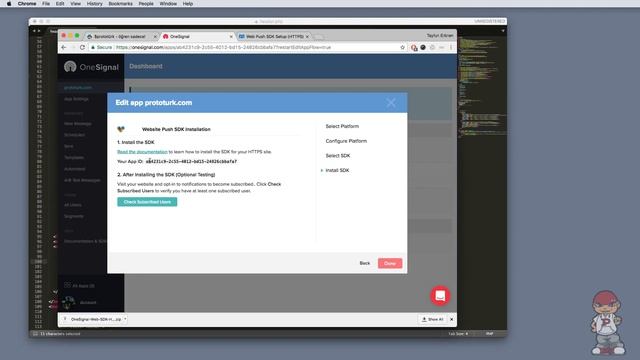Open the Bookmarks menu
Screen dimensions: 640x360
pos(120,4)
